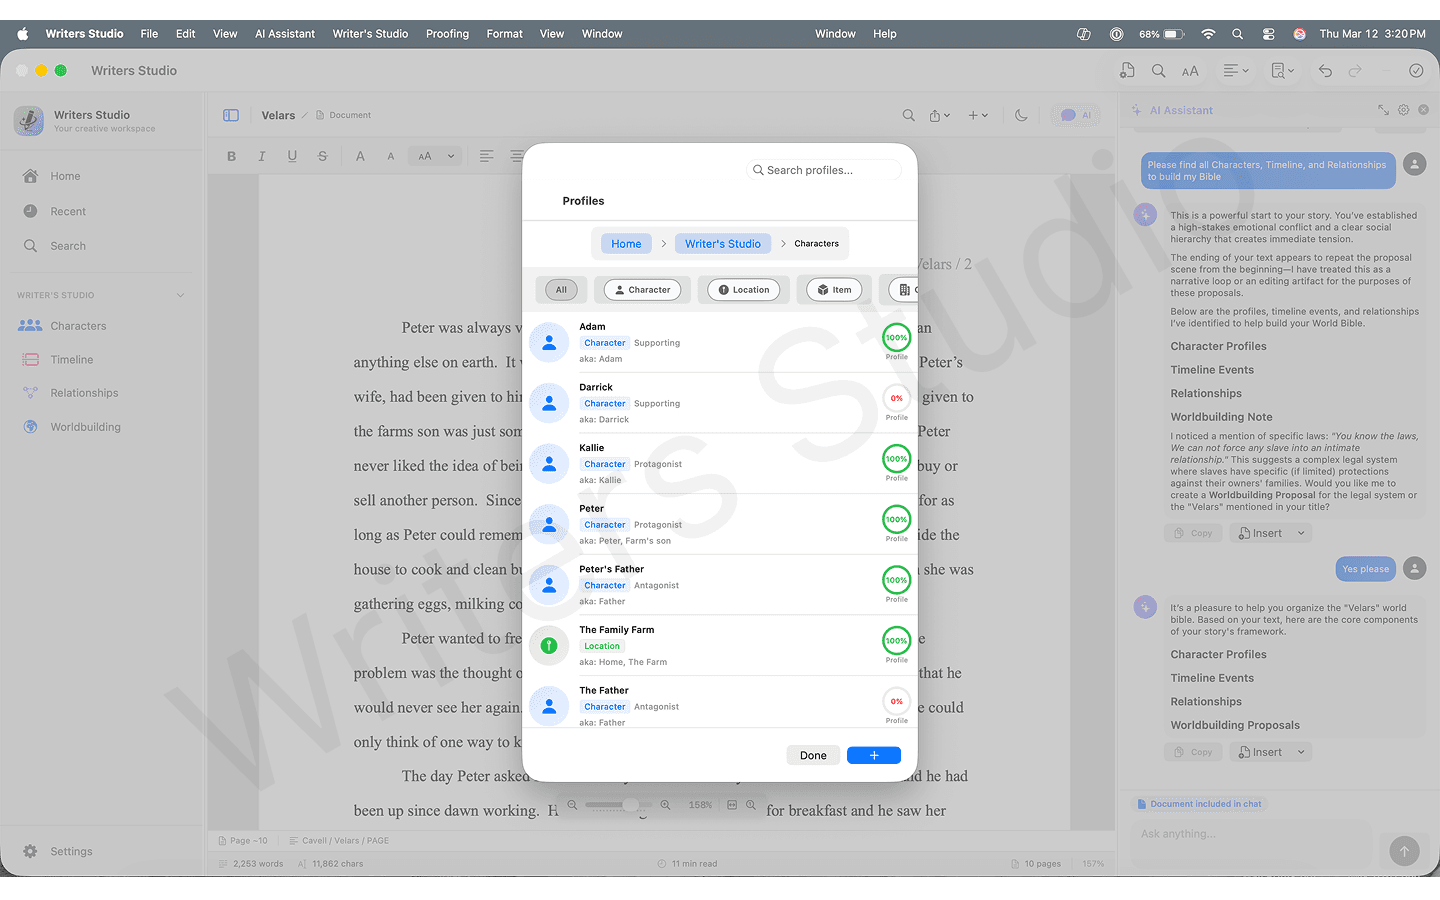Open Relationships in left sidebar
The width and height of the screenshot is (1440, 900).
click(84, 393)
